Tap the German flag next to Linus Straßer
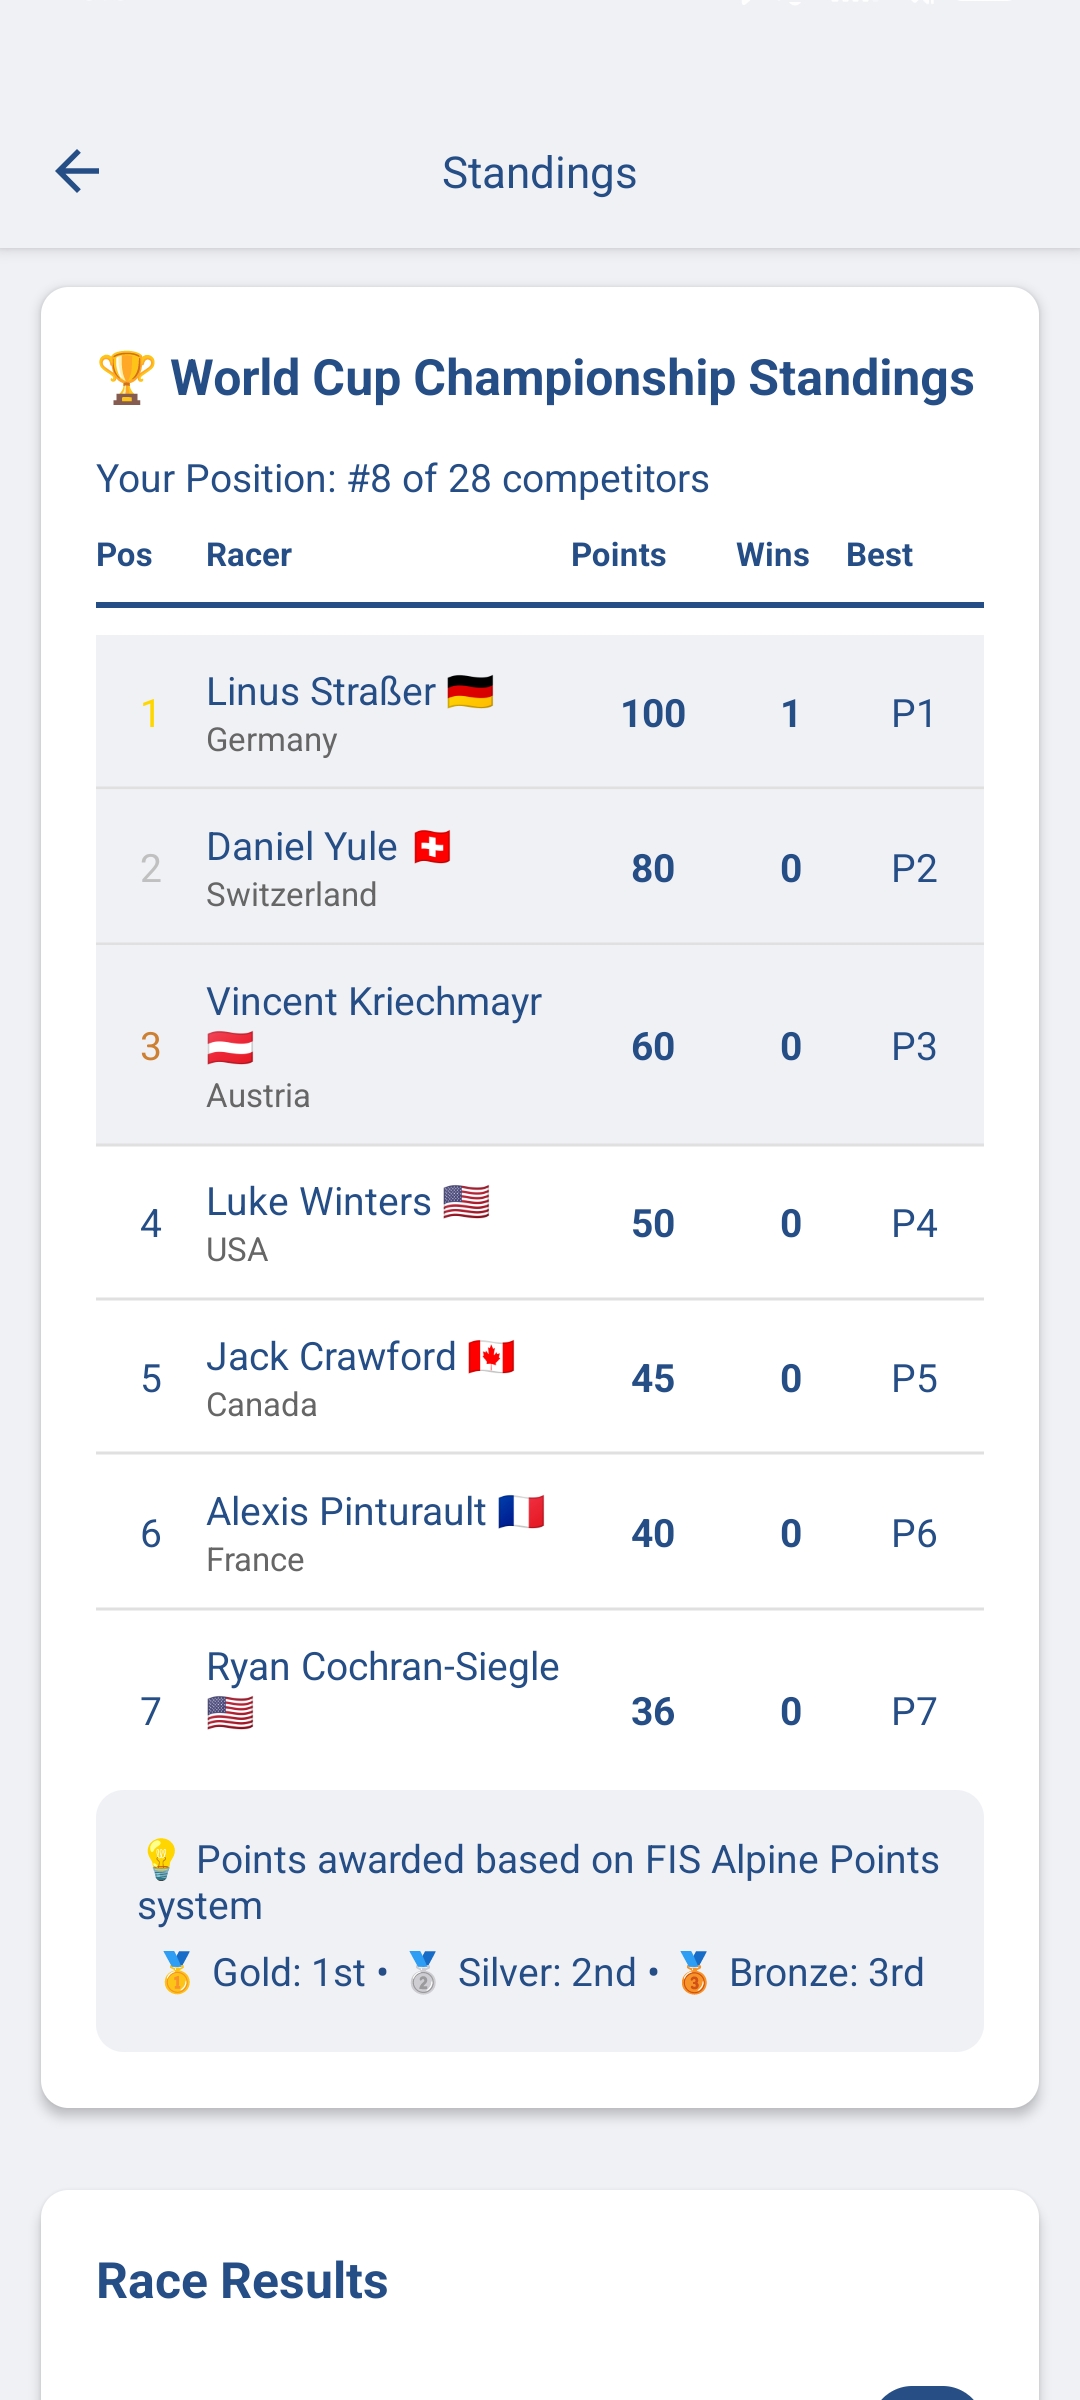This screenshot has height=2400, width=1080. 470,691
